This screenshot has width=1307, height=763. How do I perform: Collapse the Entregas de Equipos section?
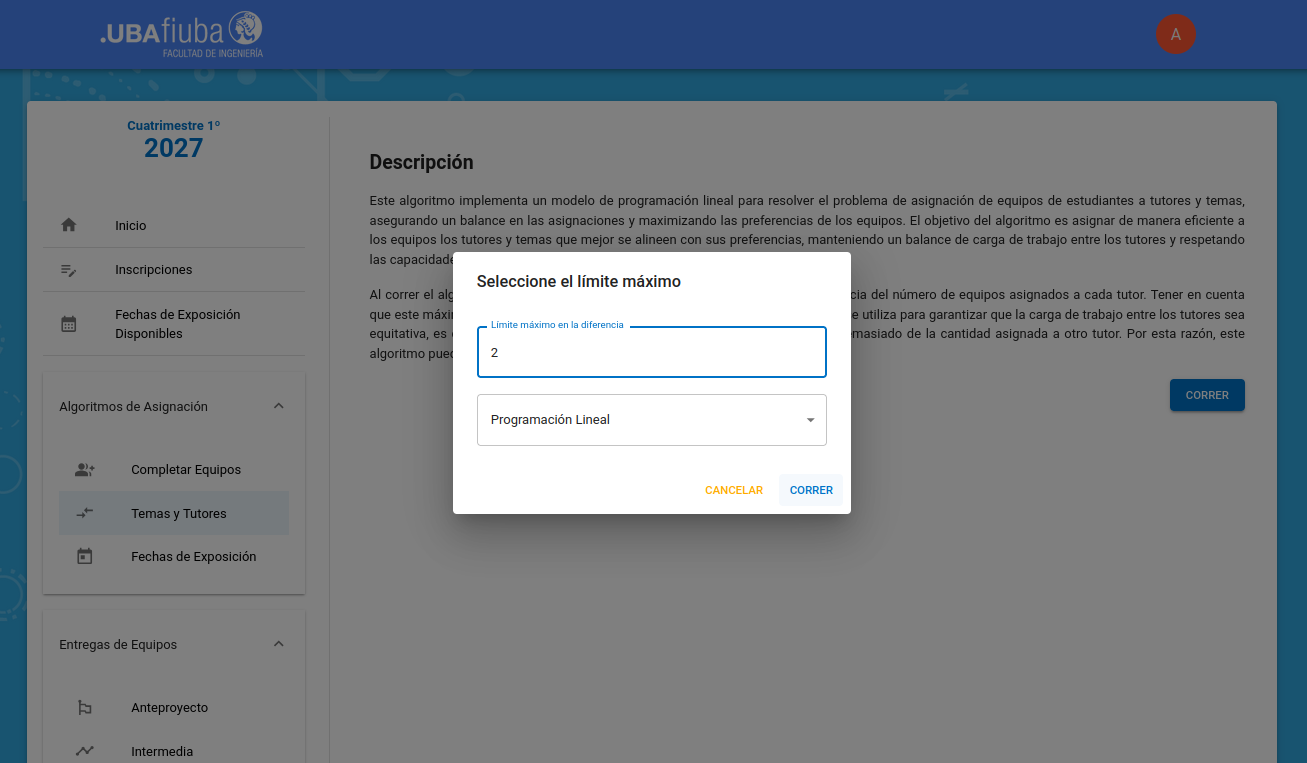[279, 644]
